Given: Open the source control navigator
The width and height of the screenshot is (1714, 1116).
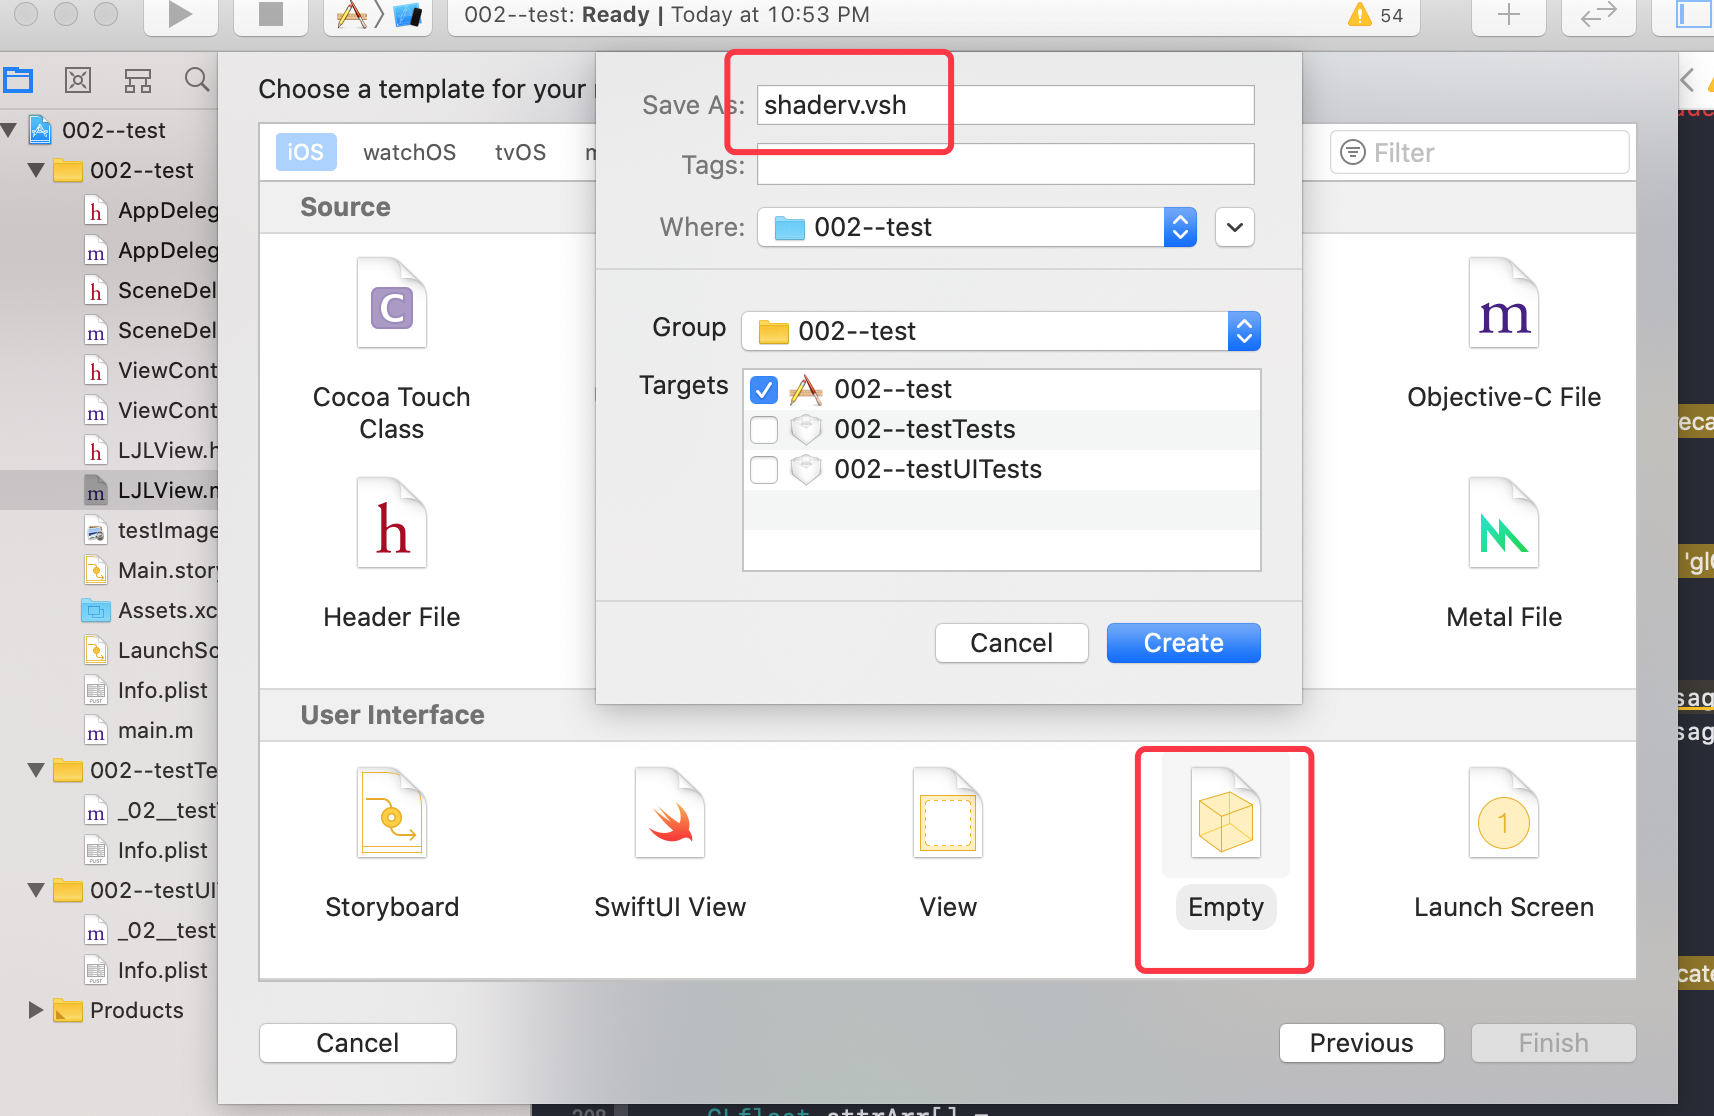Looking at the screenshot, I should [78, 80].
